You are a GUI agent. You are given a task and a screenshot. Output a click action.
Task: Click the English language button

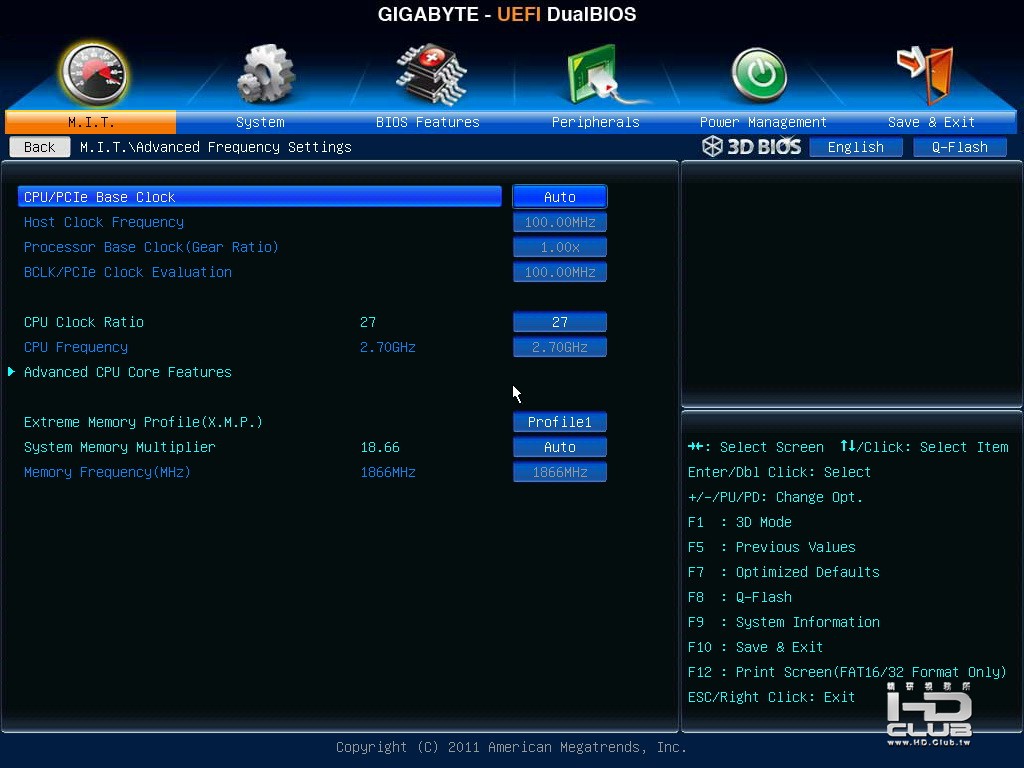856,147
